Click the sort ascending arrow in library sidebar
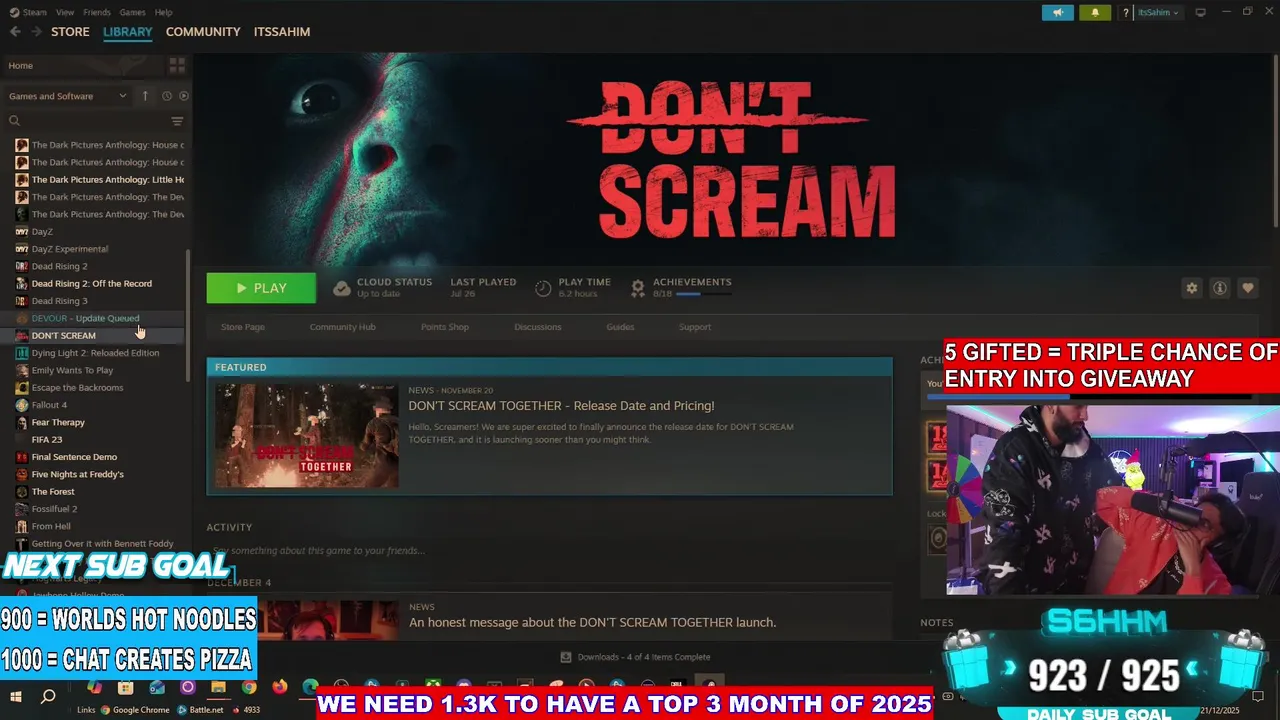This screenshot has height=720, width=1280. (x=145, y=96)
